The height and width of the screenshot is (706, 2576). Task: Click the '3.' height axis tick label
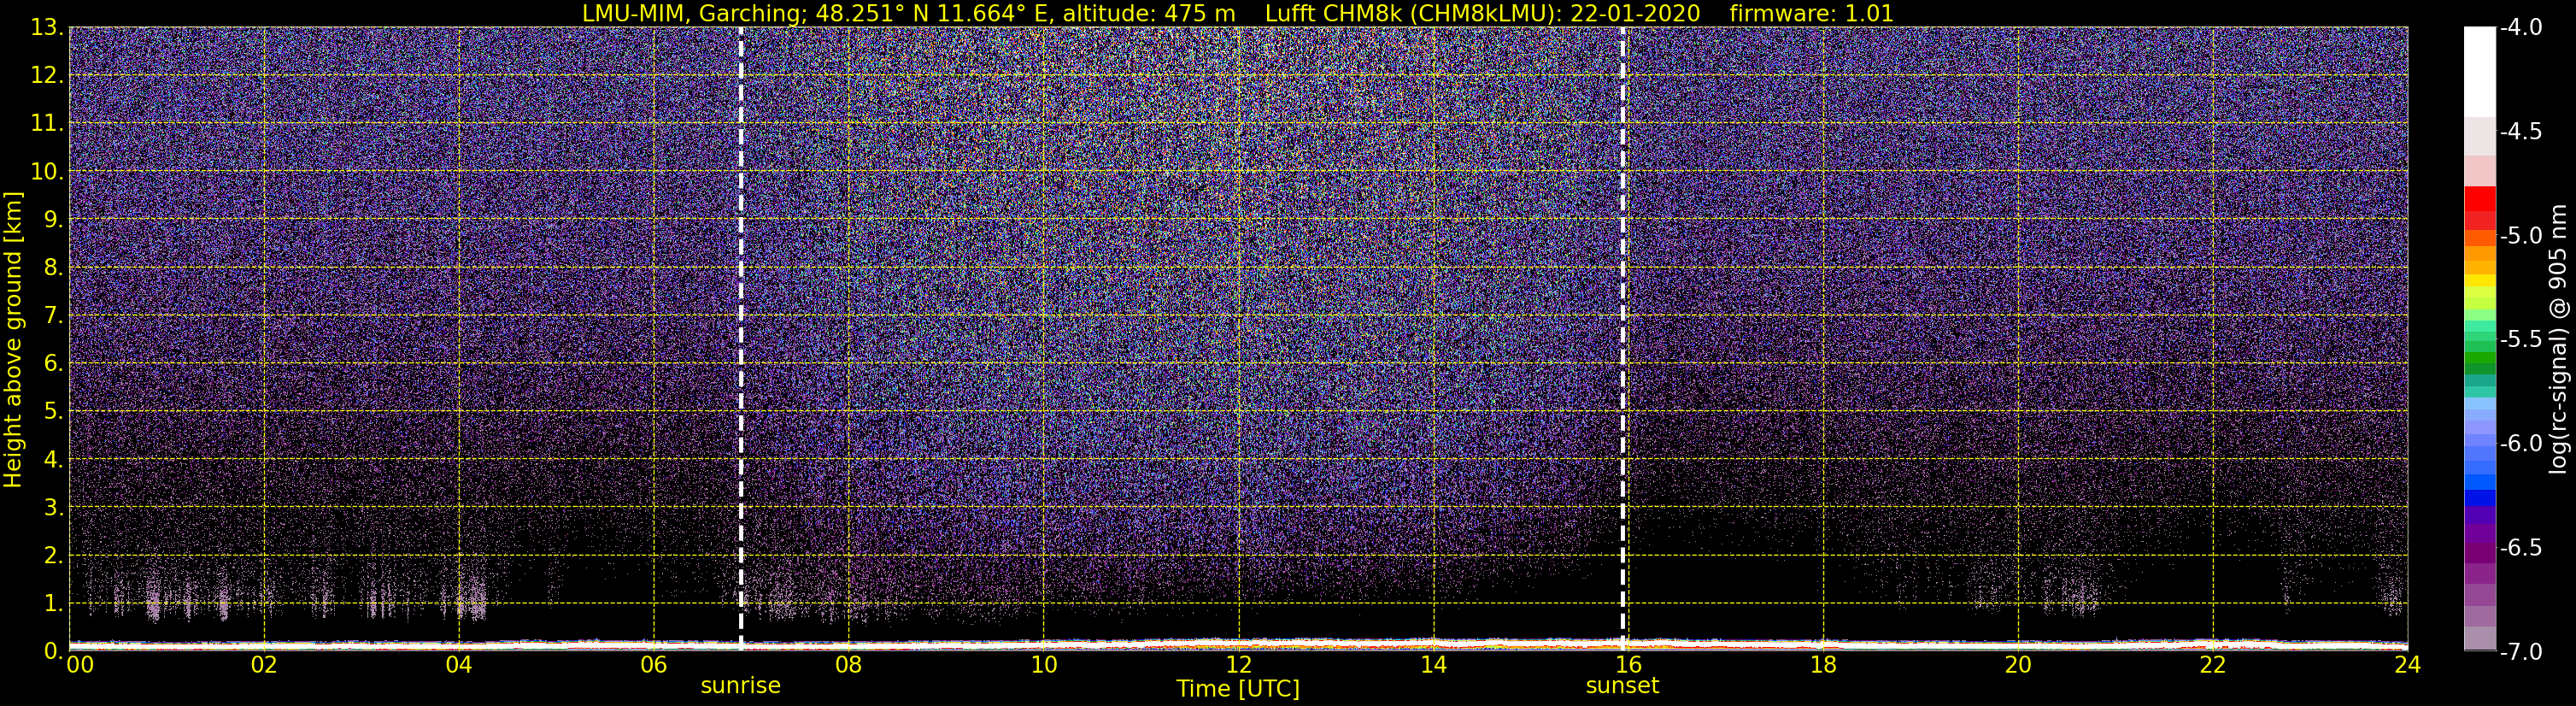click(54, 508)
